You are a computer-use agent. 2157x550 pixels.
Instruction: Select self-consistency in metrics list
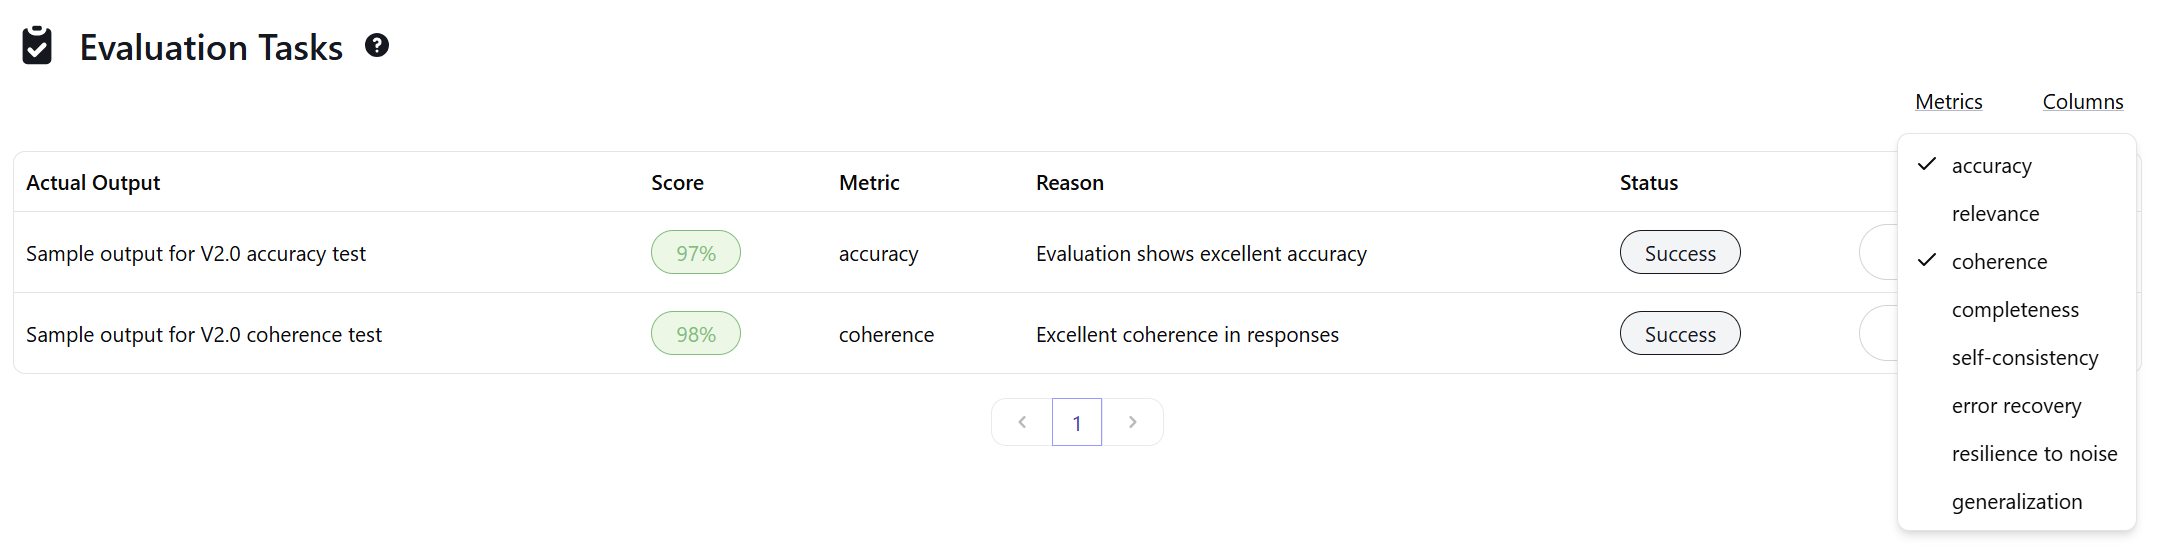click(2024, 358)
